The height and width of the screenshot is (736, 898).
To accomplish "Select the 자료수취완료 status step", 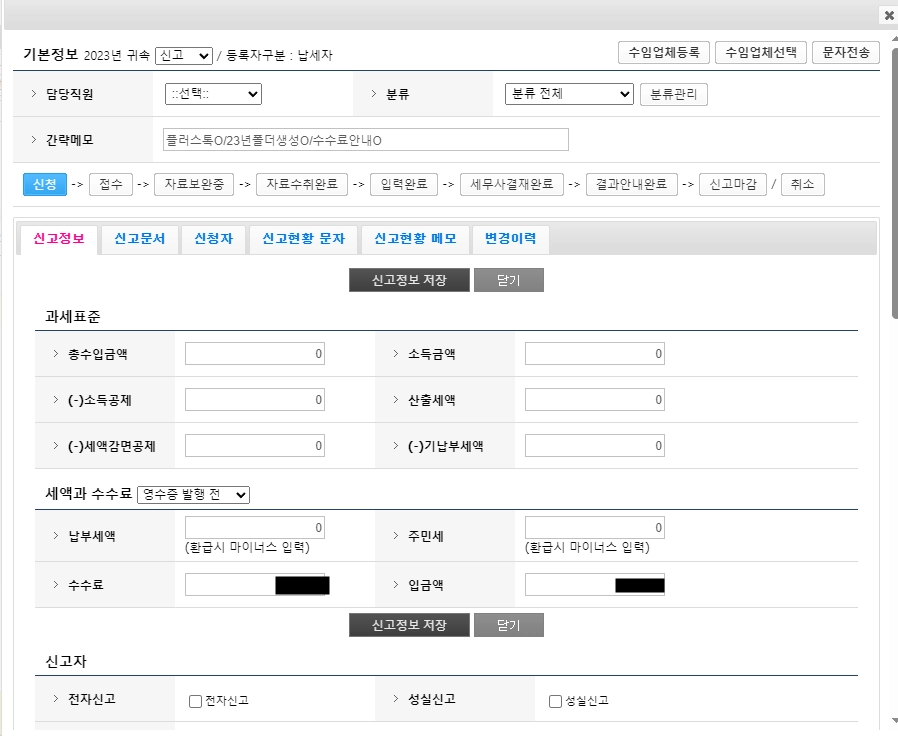I will pyautogui.click(x=302, y=184).
